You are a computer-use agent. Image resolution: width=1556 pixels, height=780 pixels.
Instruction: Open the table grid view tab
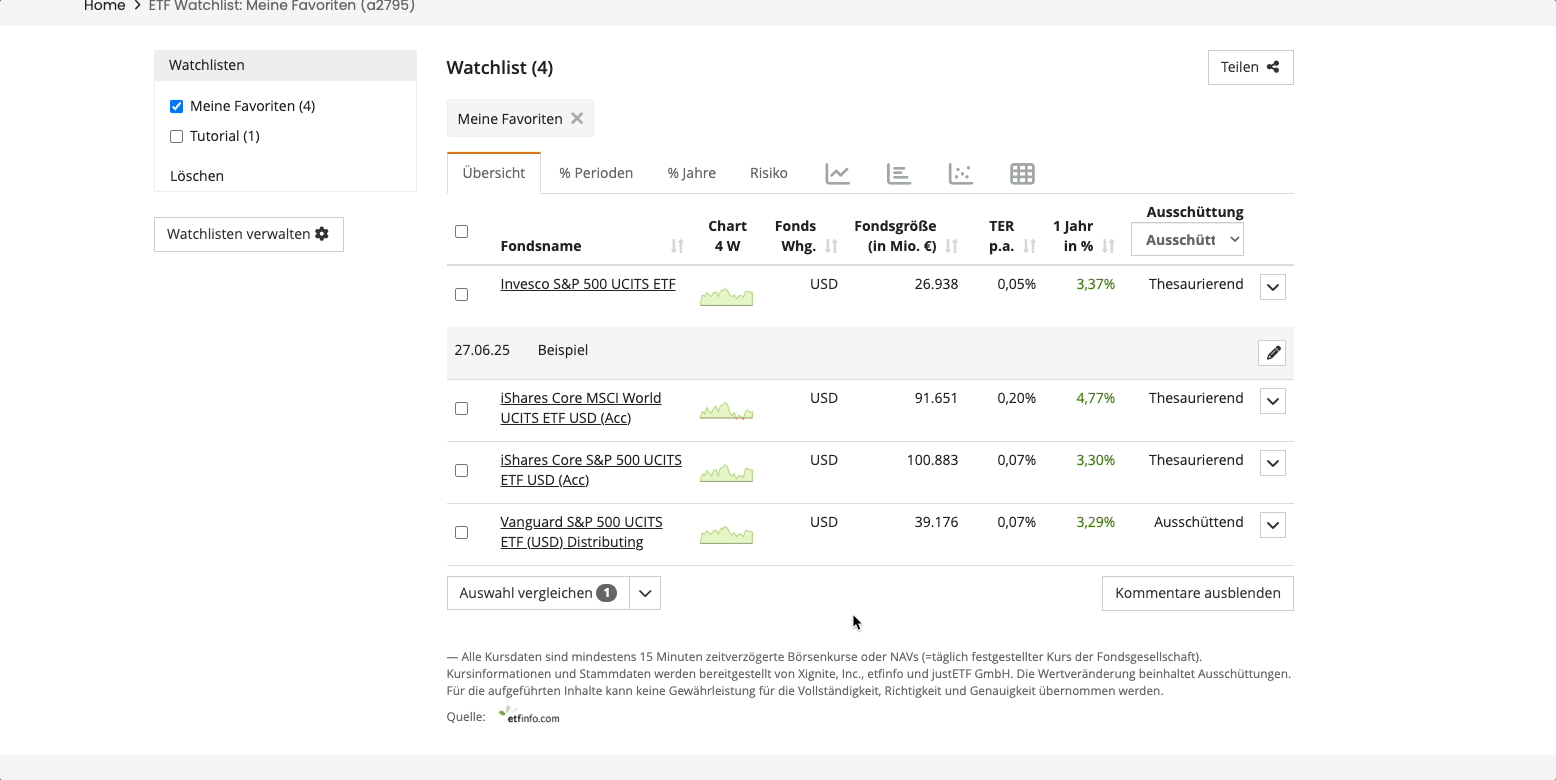pyautogui.click(x=1022, y=174)
